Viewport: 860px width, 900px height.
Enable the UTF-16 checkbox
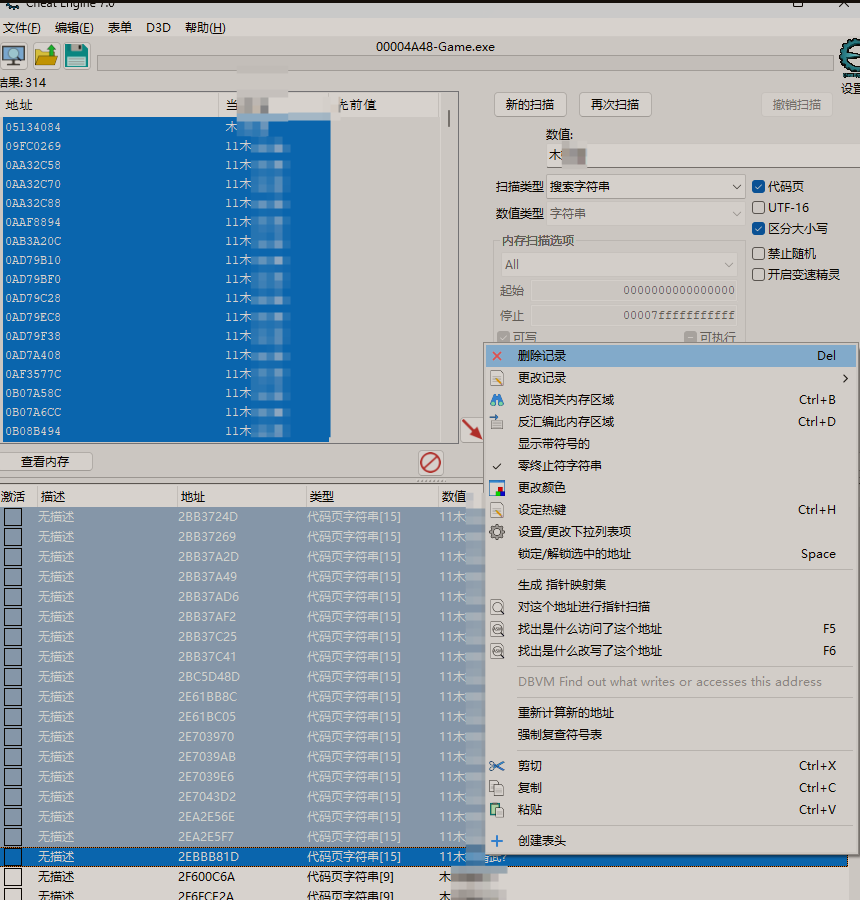click(x=758, y=207)
